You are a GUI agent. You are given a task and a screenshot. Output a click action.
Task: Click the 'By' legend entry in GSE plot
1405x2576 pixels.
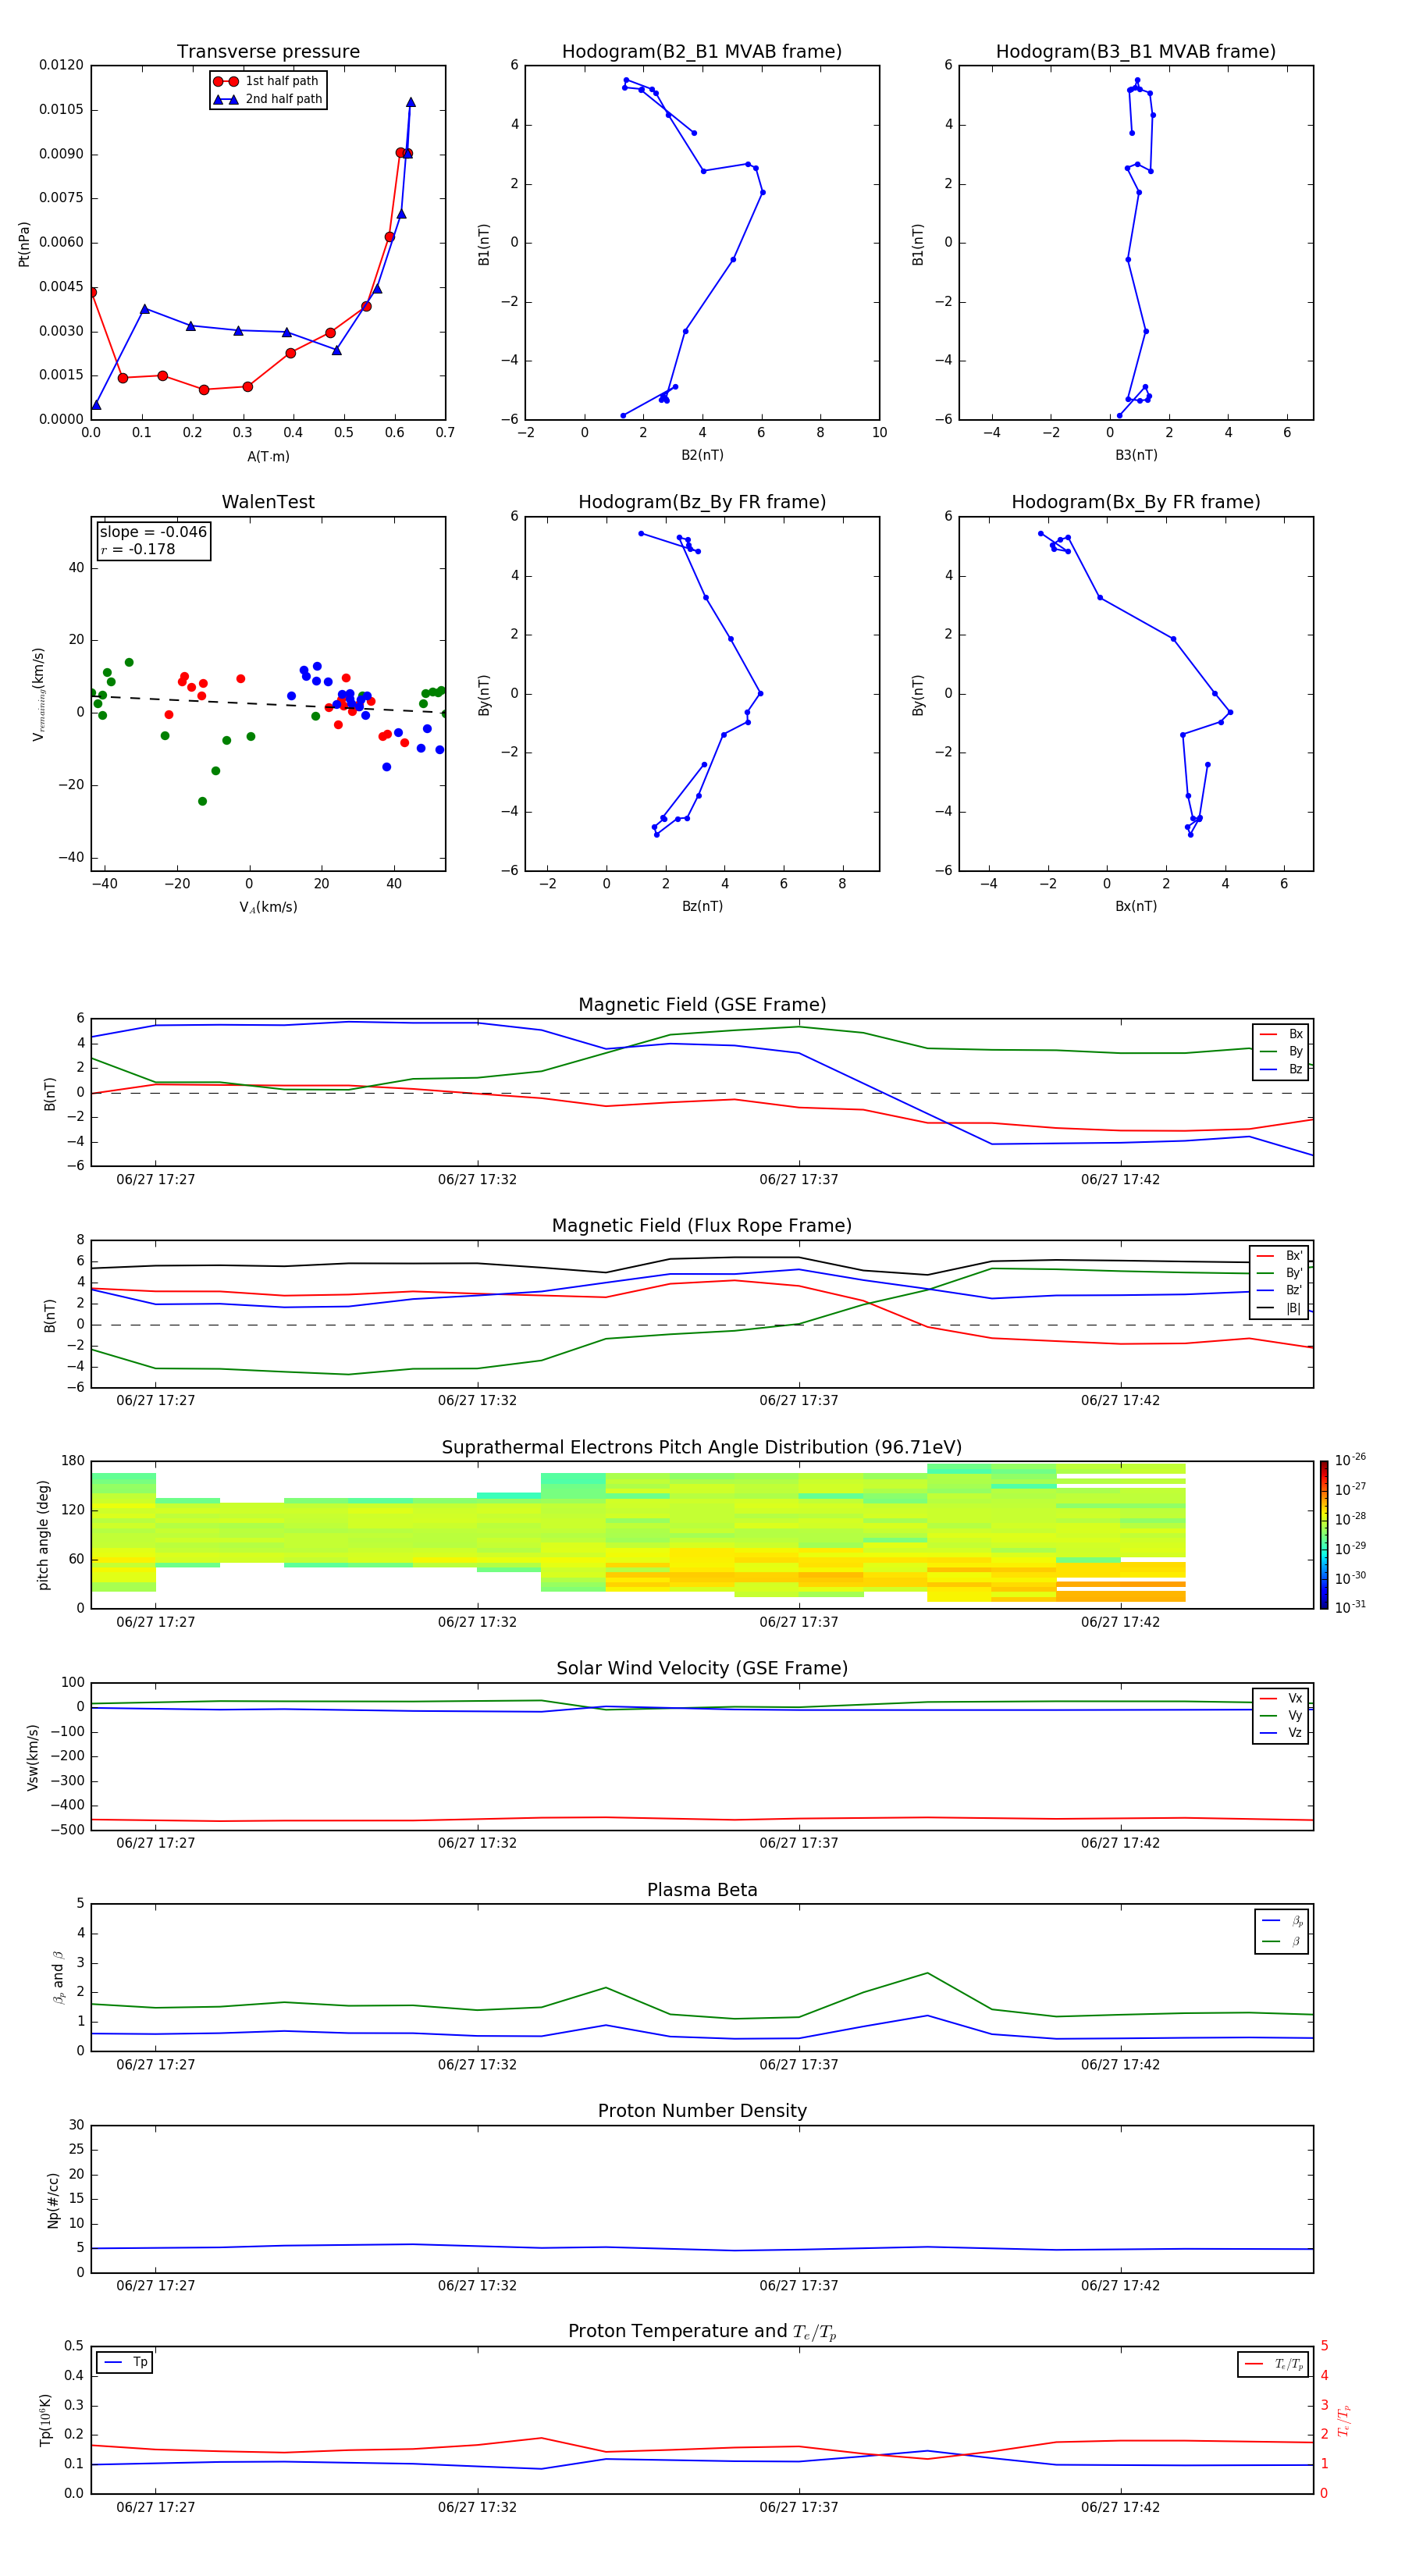(1282, 1052)
